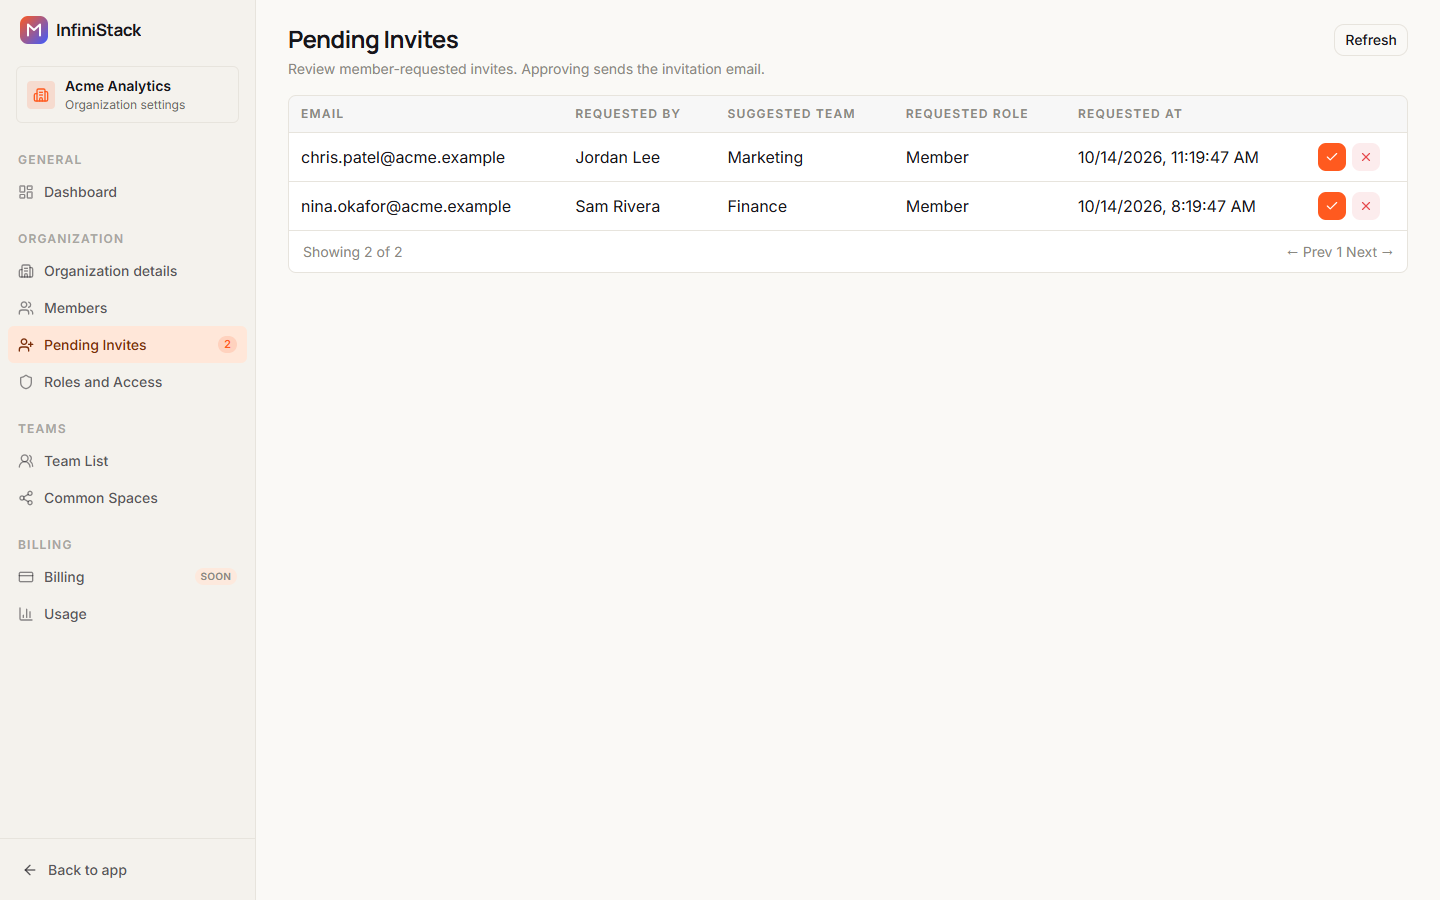Approve nina.okafor@acme.example invite checkmark
The width and height of the screenshot is (1440, 900).
1332,206
